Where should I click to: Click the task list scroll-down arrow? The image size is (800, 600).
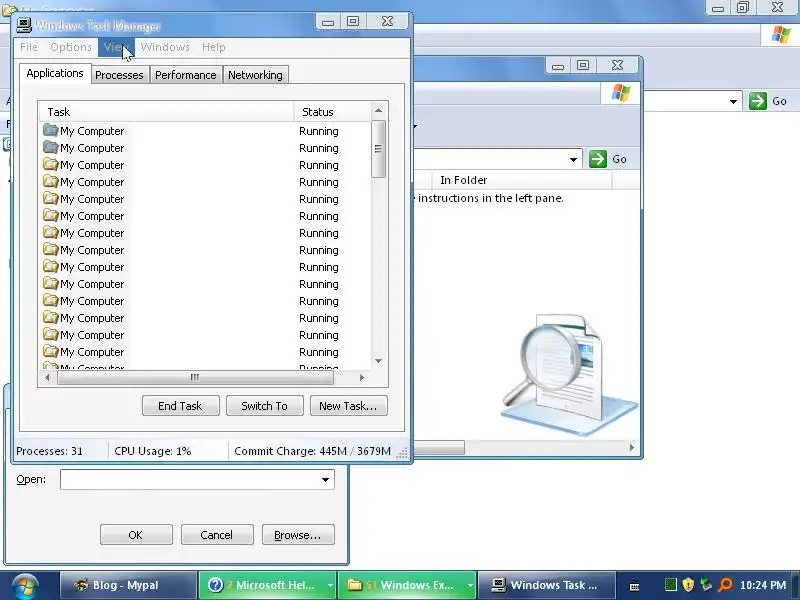click(x=378, y=361)
